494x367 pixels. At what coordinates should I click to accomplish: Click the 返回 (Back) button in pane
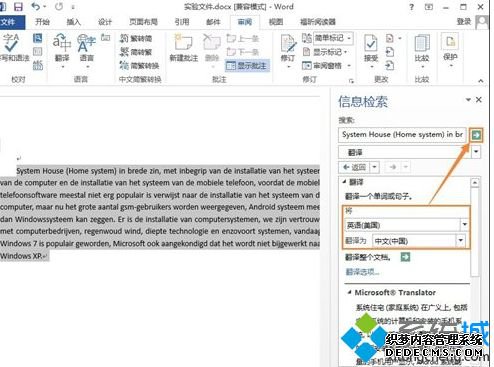coord(354,167)
